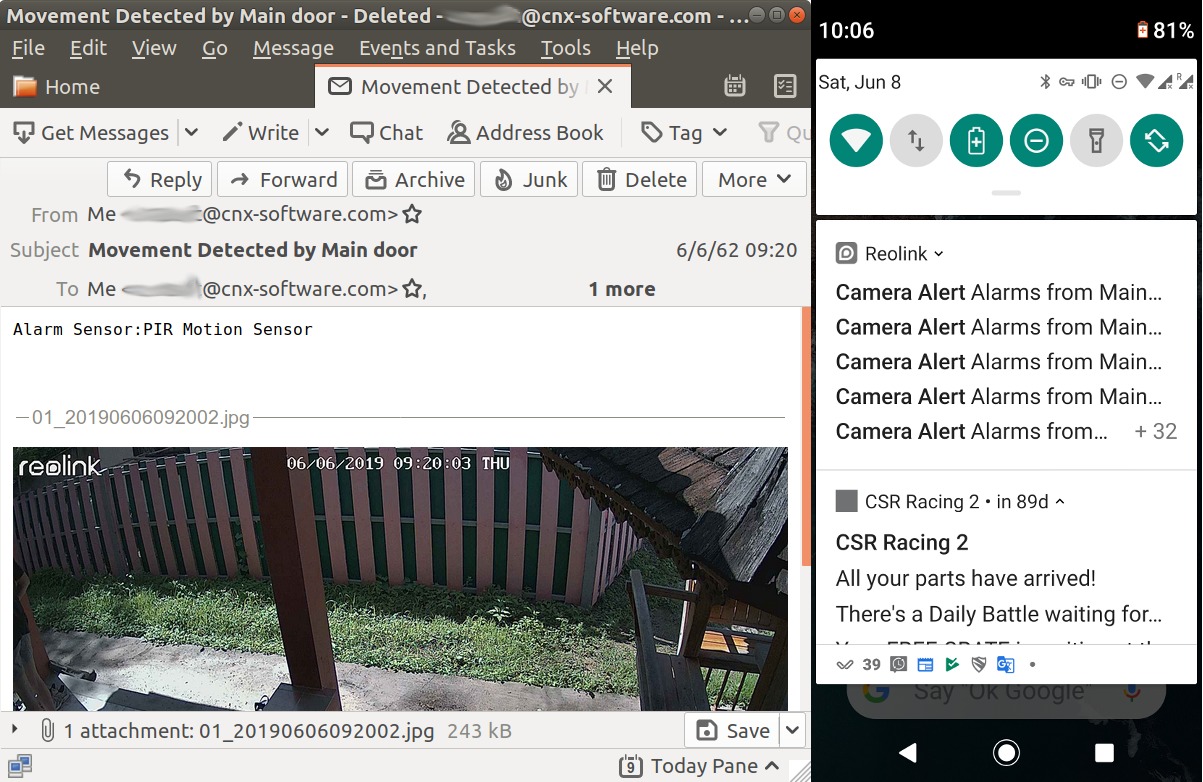Save the attachment with Save button
Screen dimensions: 1203x782
[732, 731]
